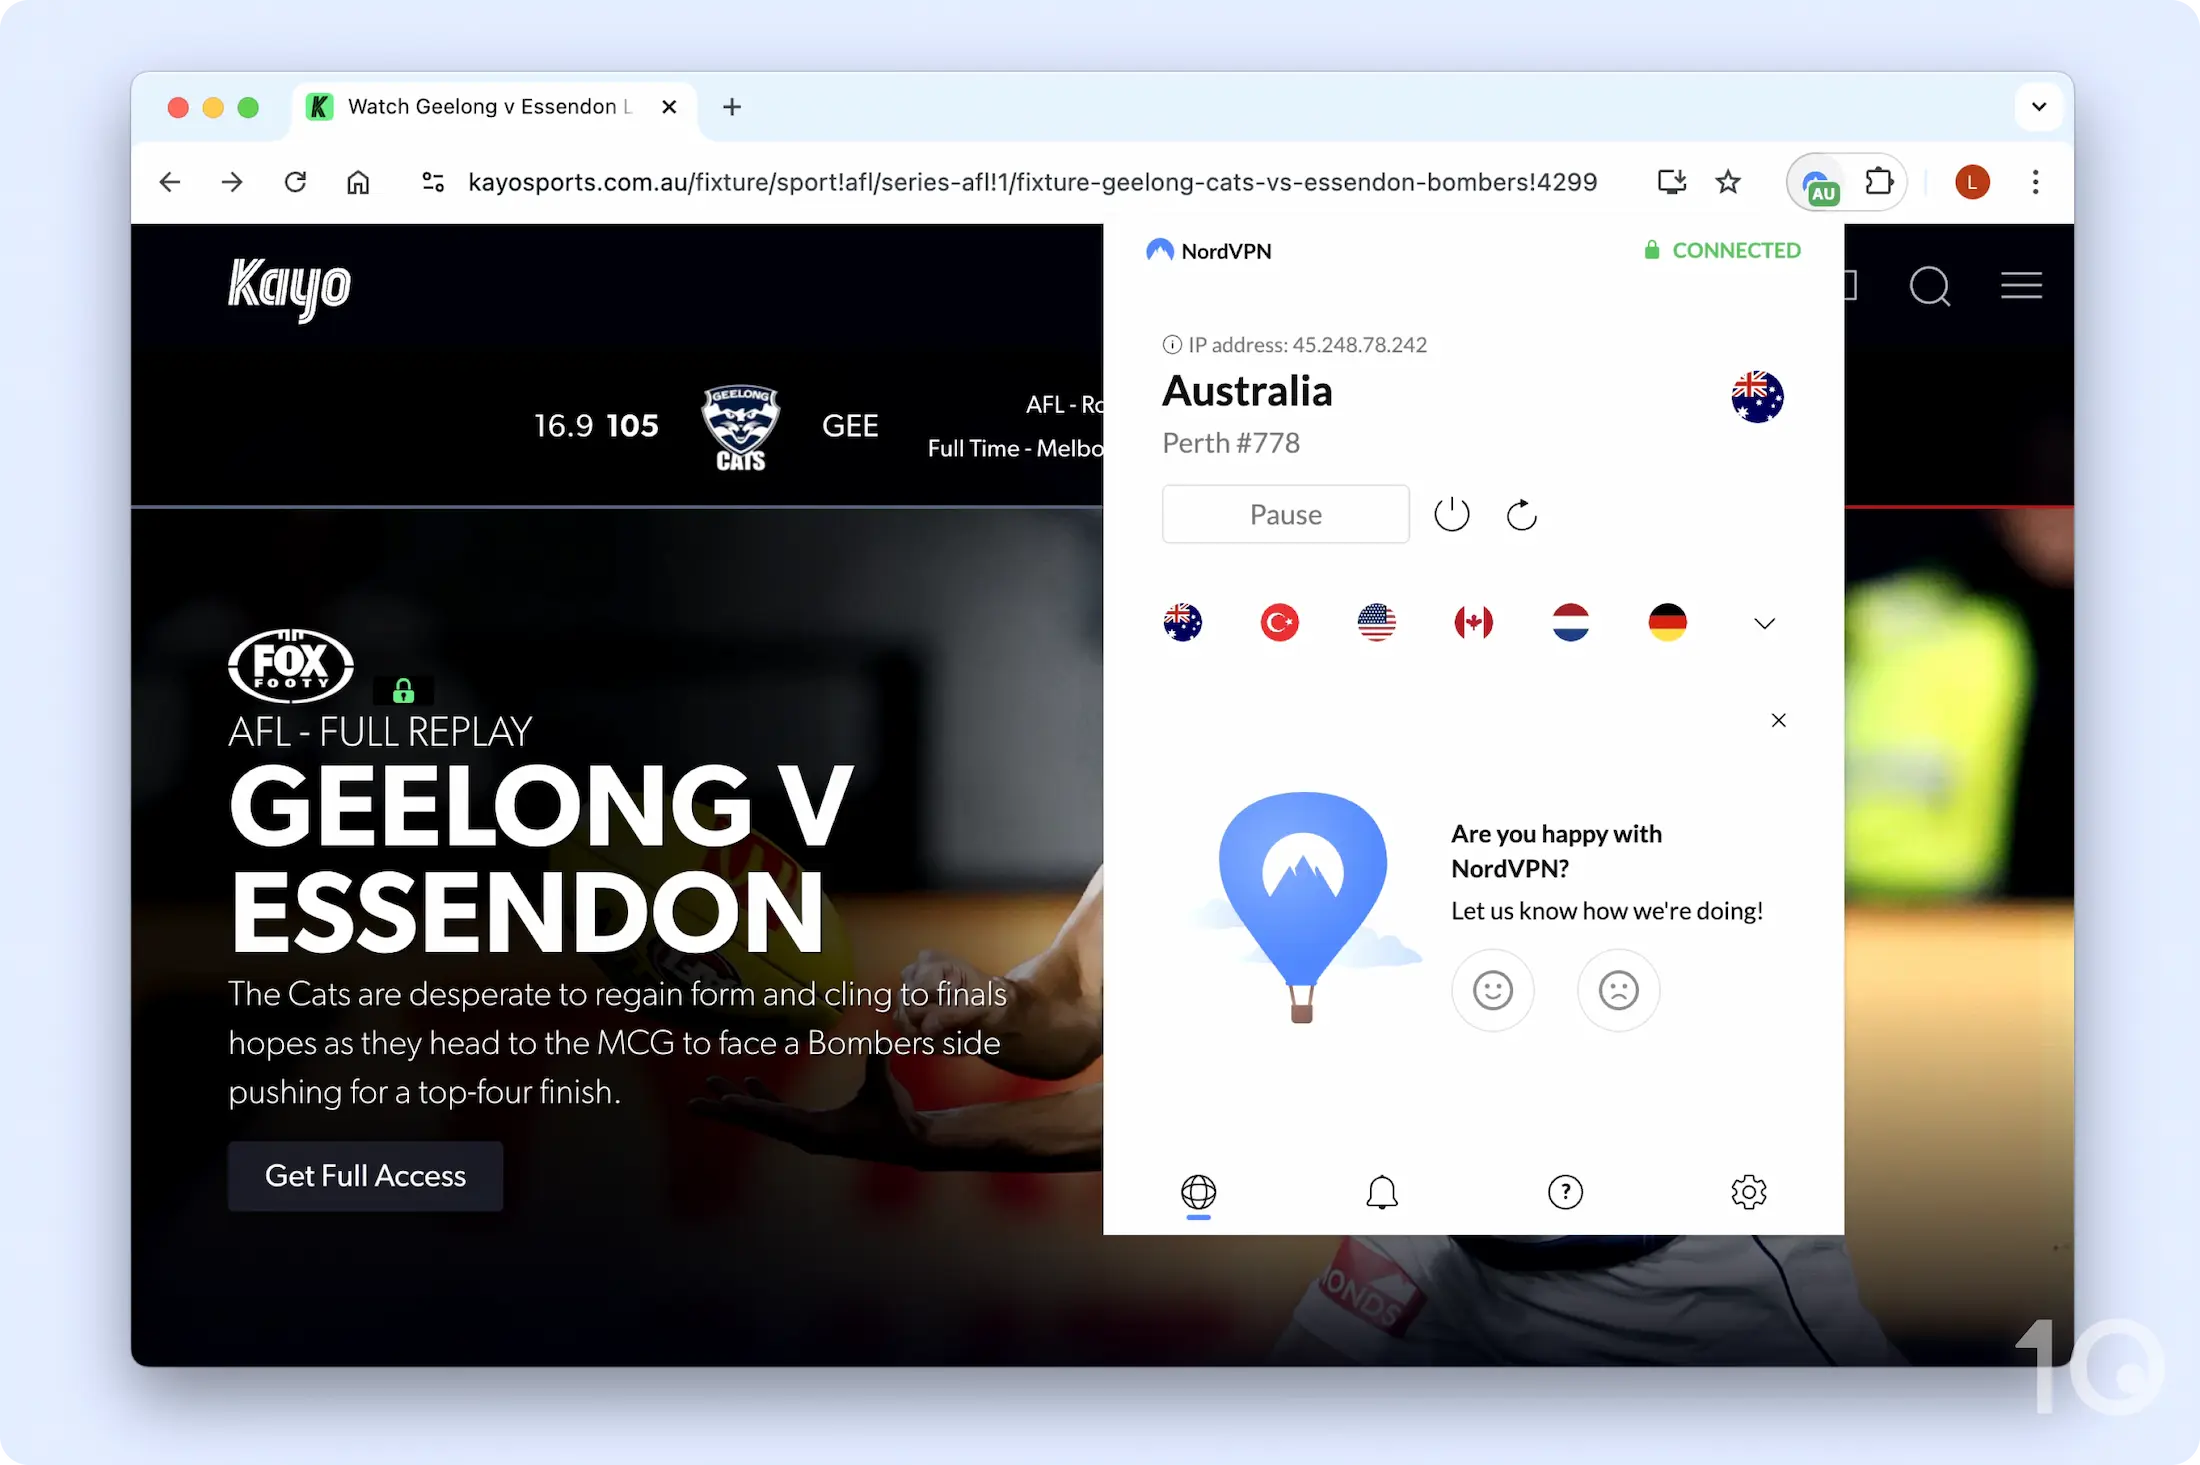Click the Kayo Sports logo home link
This screenshot has width=2200, height=1465.
288,286
